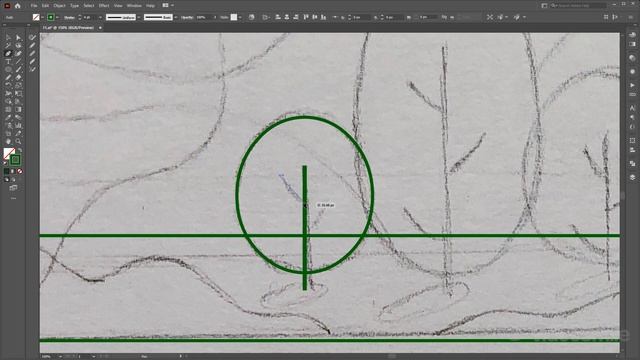Open variable width profile dropdown
The height and width of the screenshot is (360, 640).
[138, 17]
